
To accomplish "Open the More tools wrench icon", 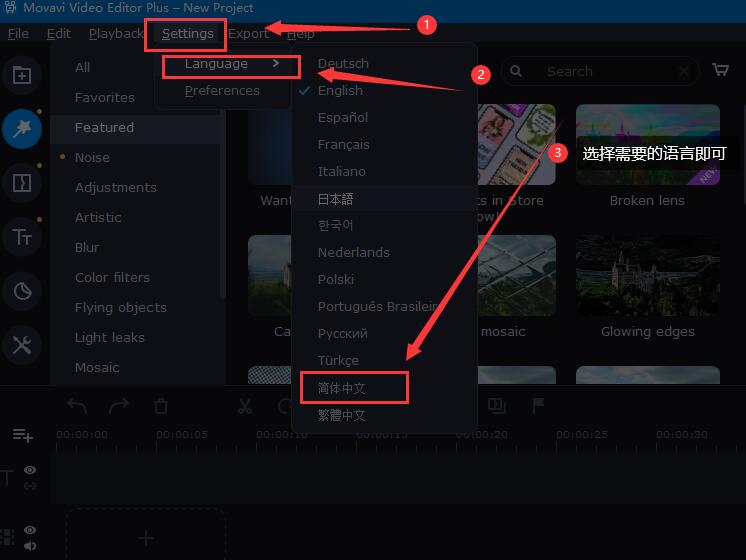I will coord(22,345).
